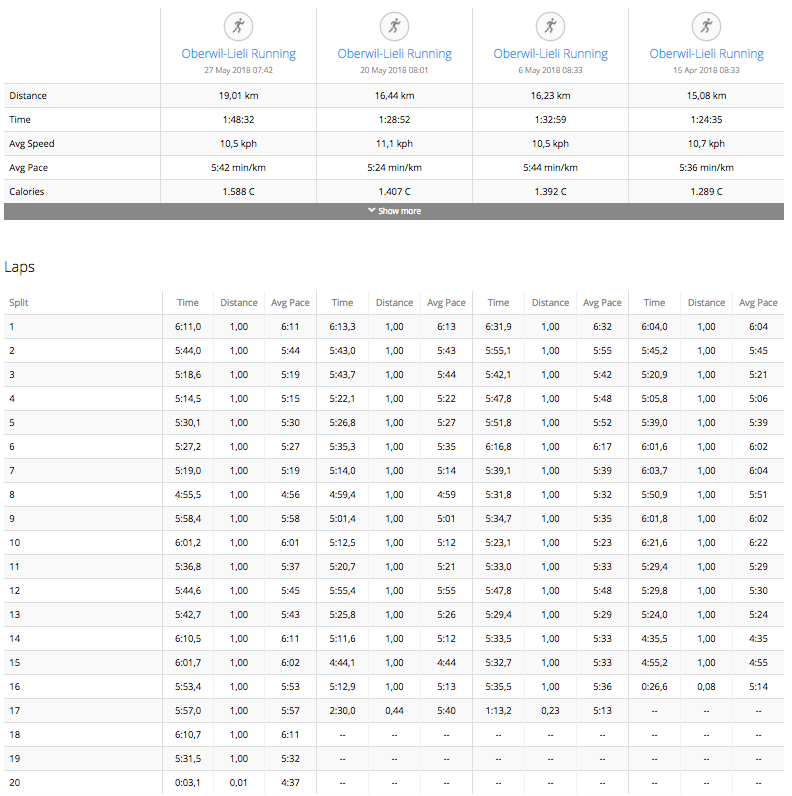
Task: Select the Distance value 15,08 km
Action: point(706,95)
